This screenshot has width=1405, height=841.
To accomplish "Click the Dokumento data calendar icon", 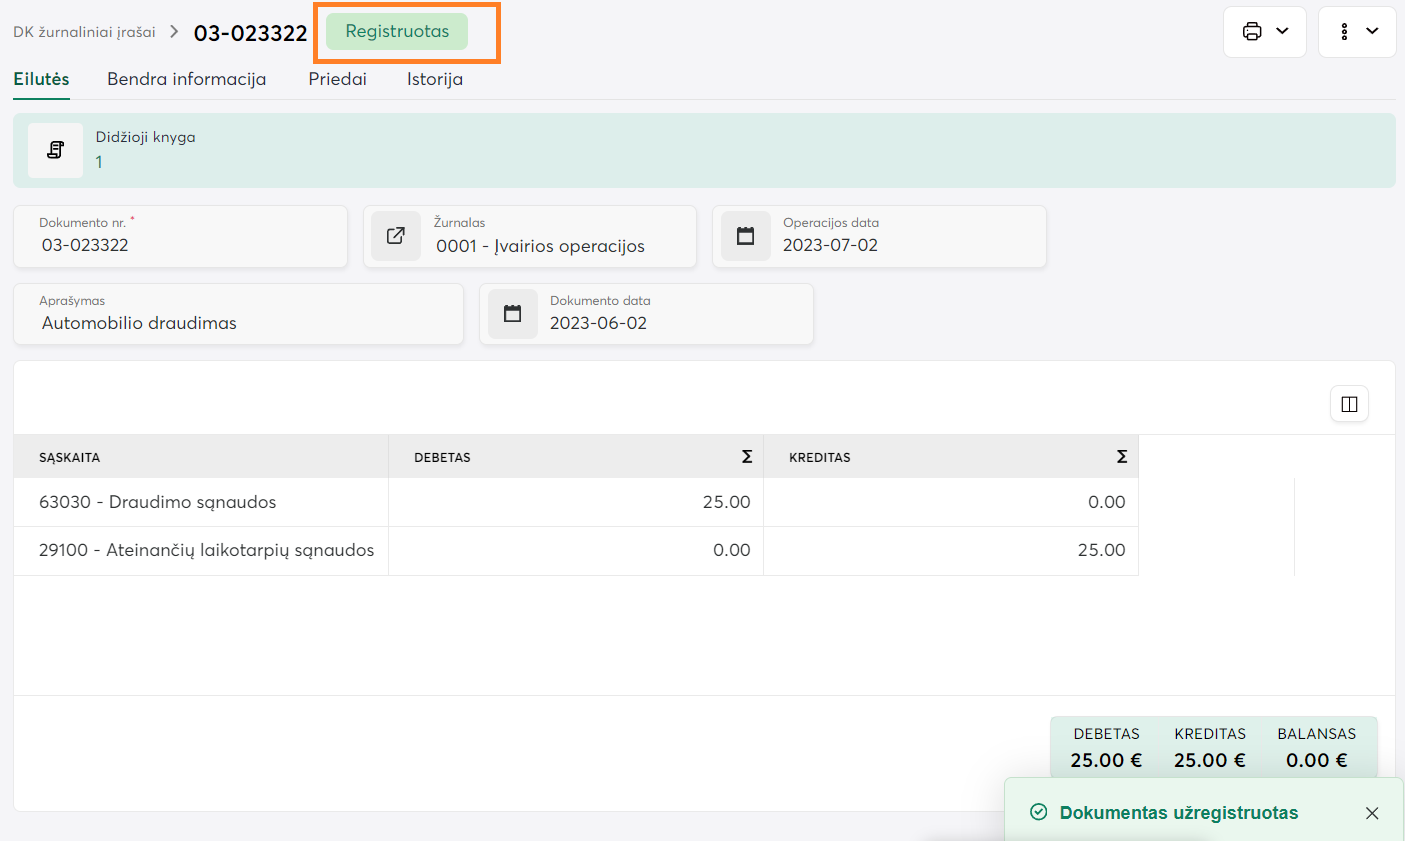I will (512, 314).
